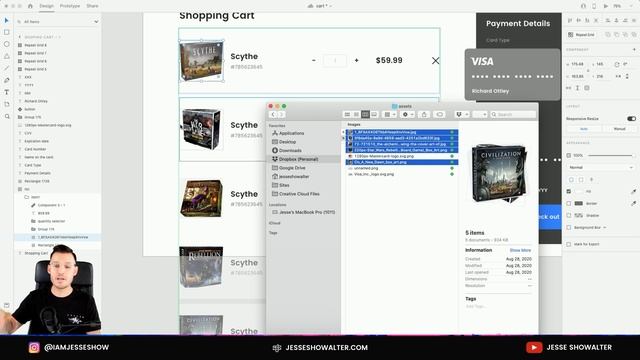Enable the Mark for Export checkbox
This screenshot has height=360, width=640.
(569, 244)
